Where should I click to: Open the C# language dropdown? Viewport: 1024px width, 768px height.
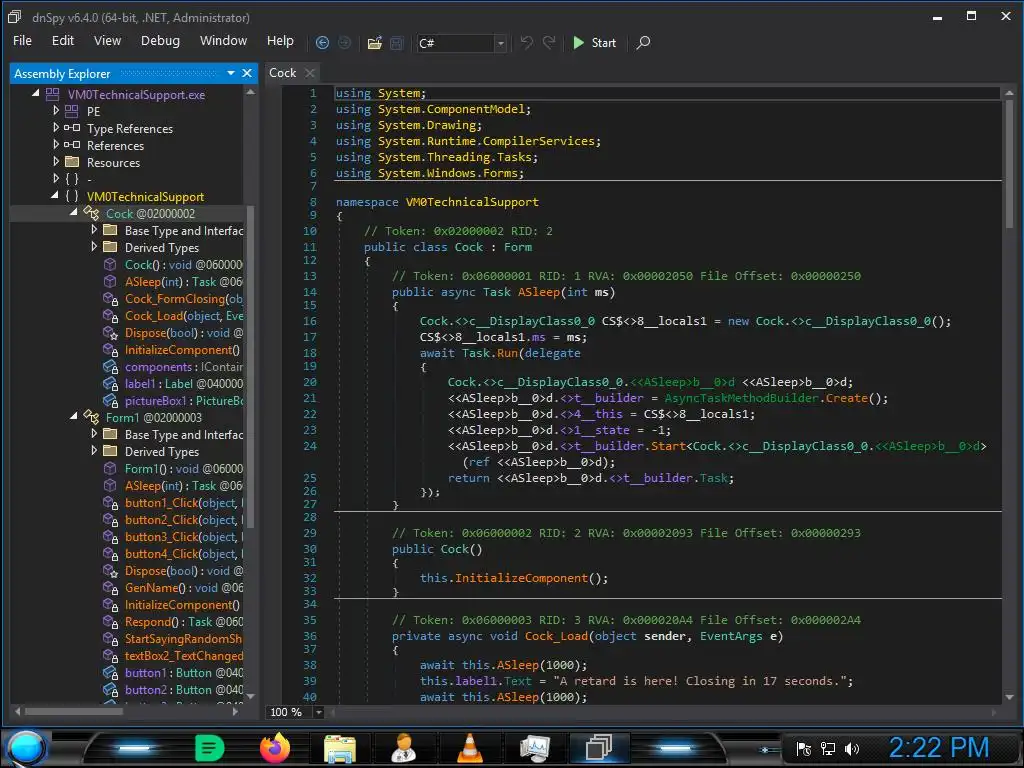(x=500, y=43)
